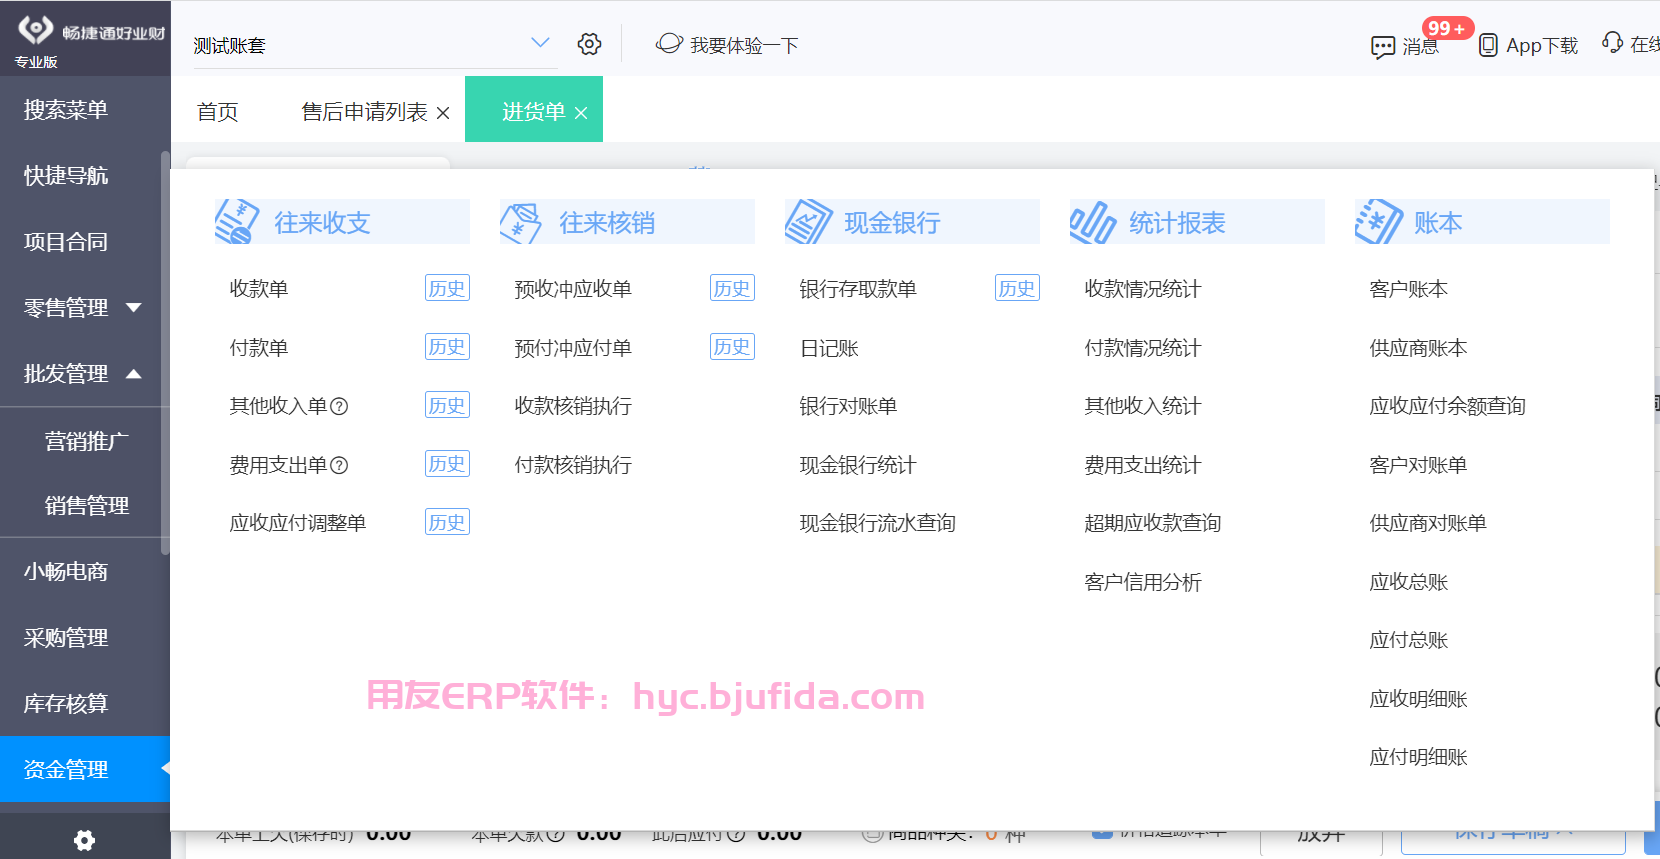
Task: Click help icon next to 其他收入单
Action: [339, 406]
